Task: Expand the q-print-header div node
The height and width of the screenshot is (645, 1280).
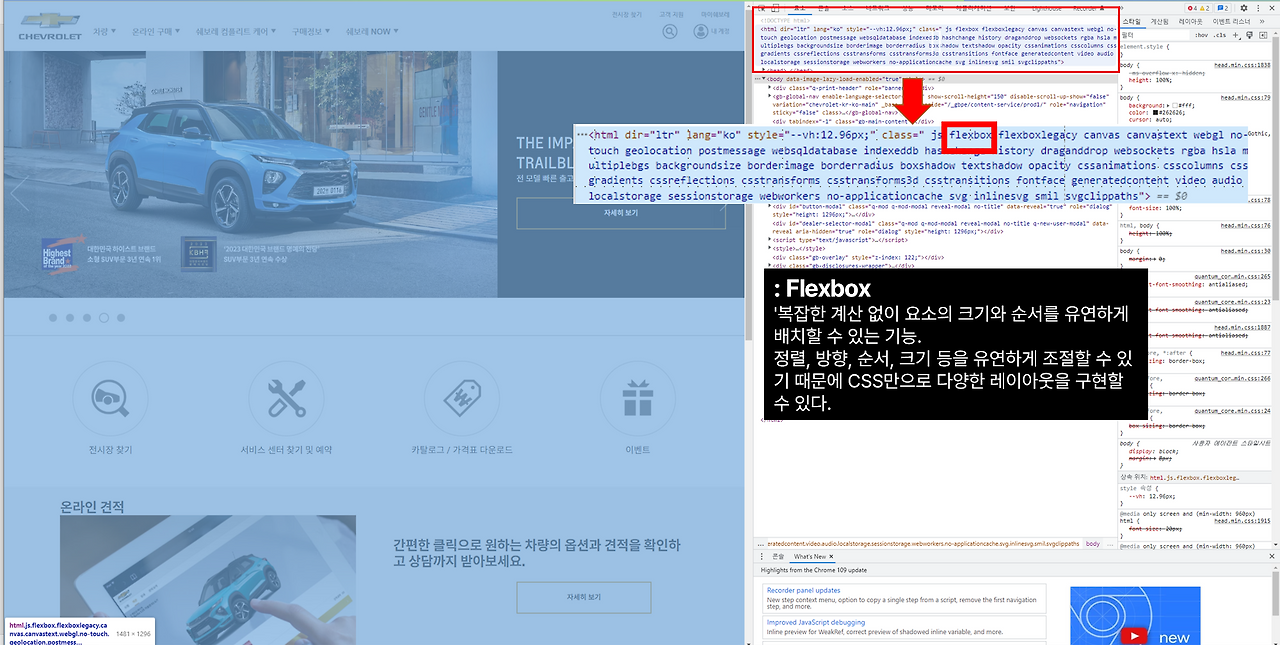Action: pos(770,88)
